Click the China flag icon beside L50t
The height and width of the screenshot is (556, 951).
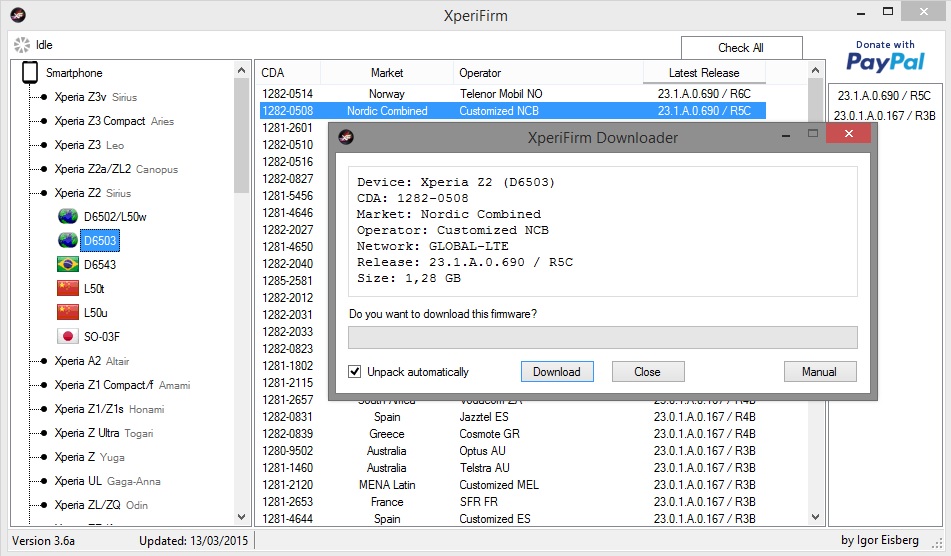pos(68,289)
